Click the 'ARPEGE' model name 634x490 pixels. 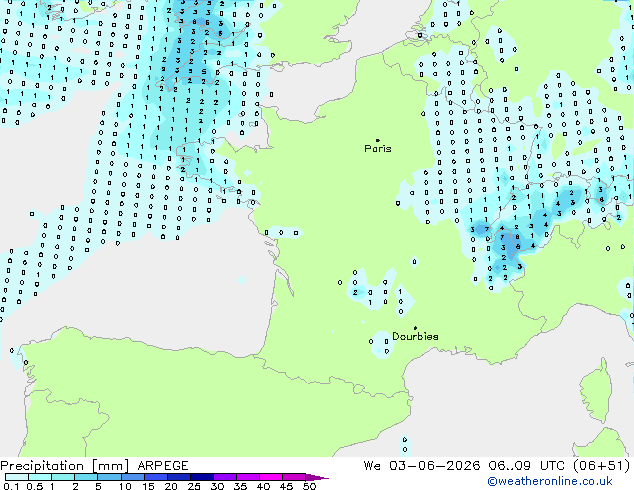click(163, 466)
